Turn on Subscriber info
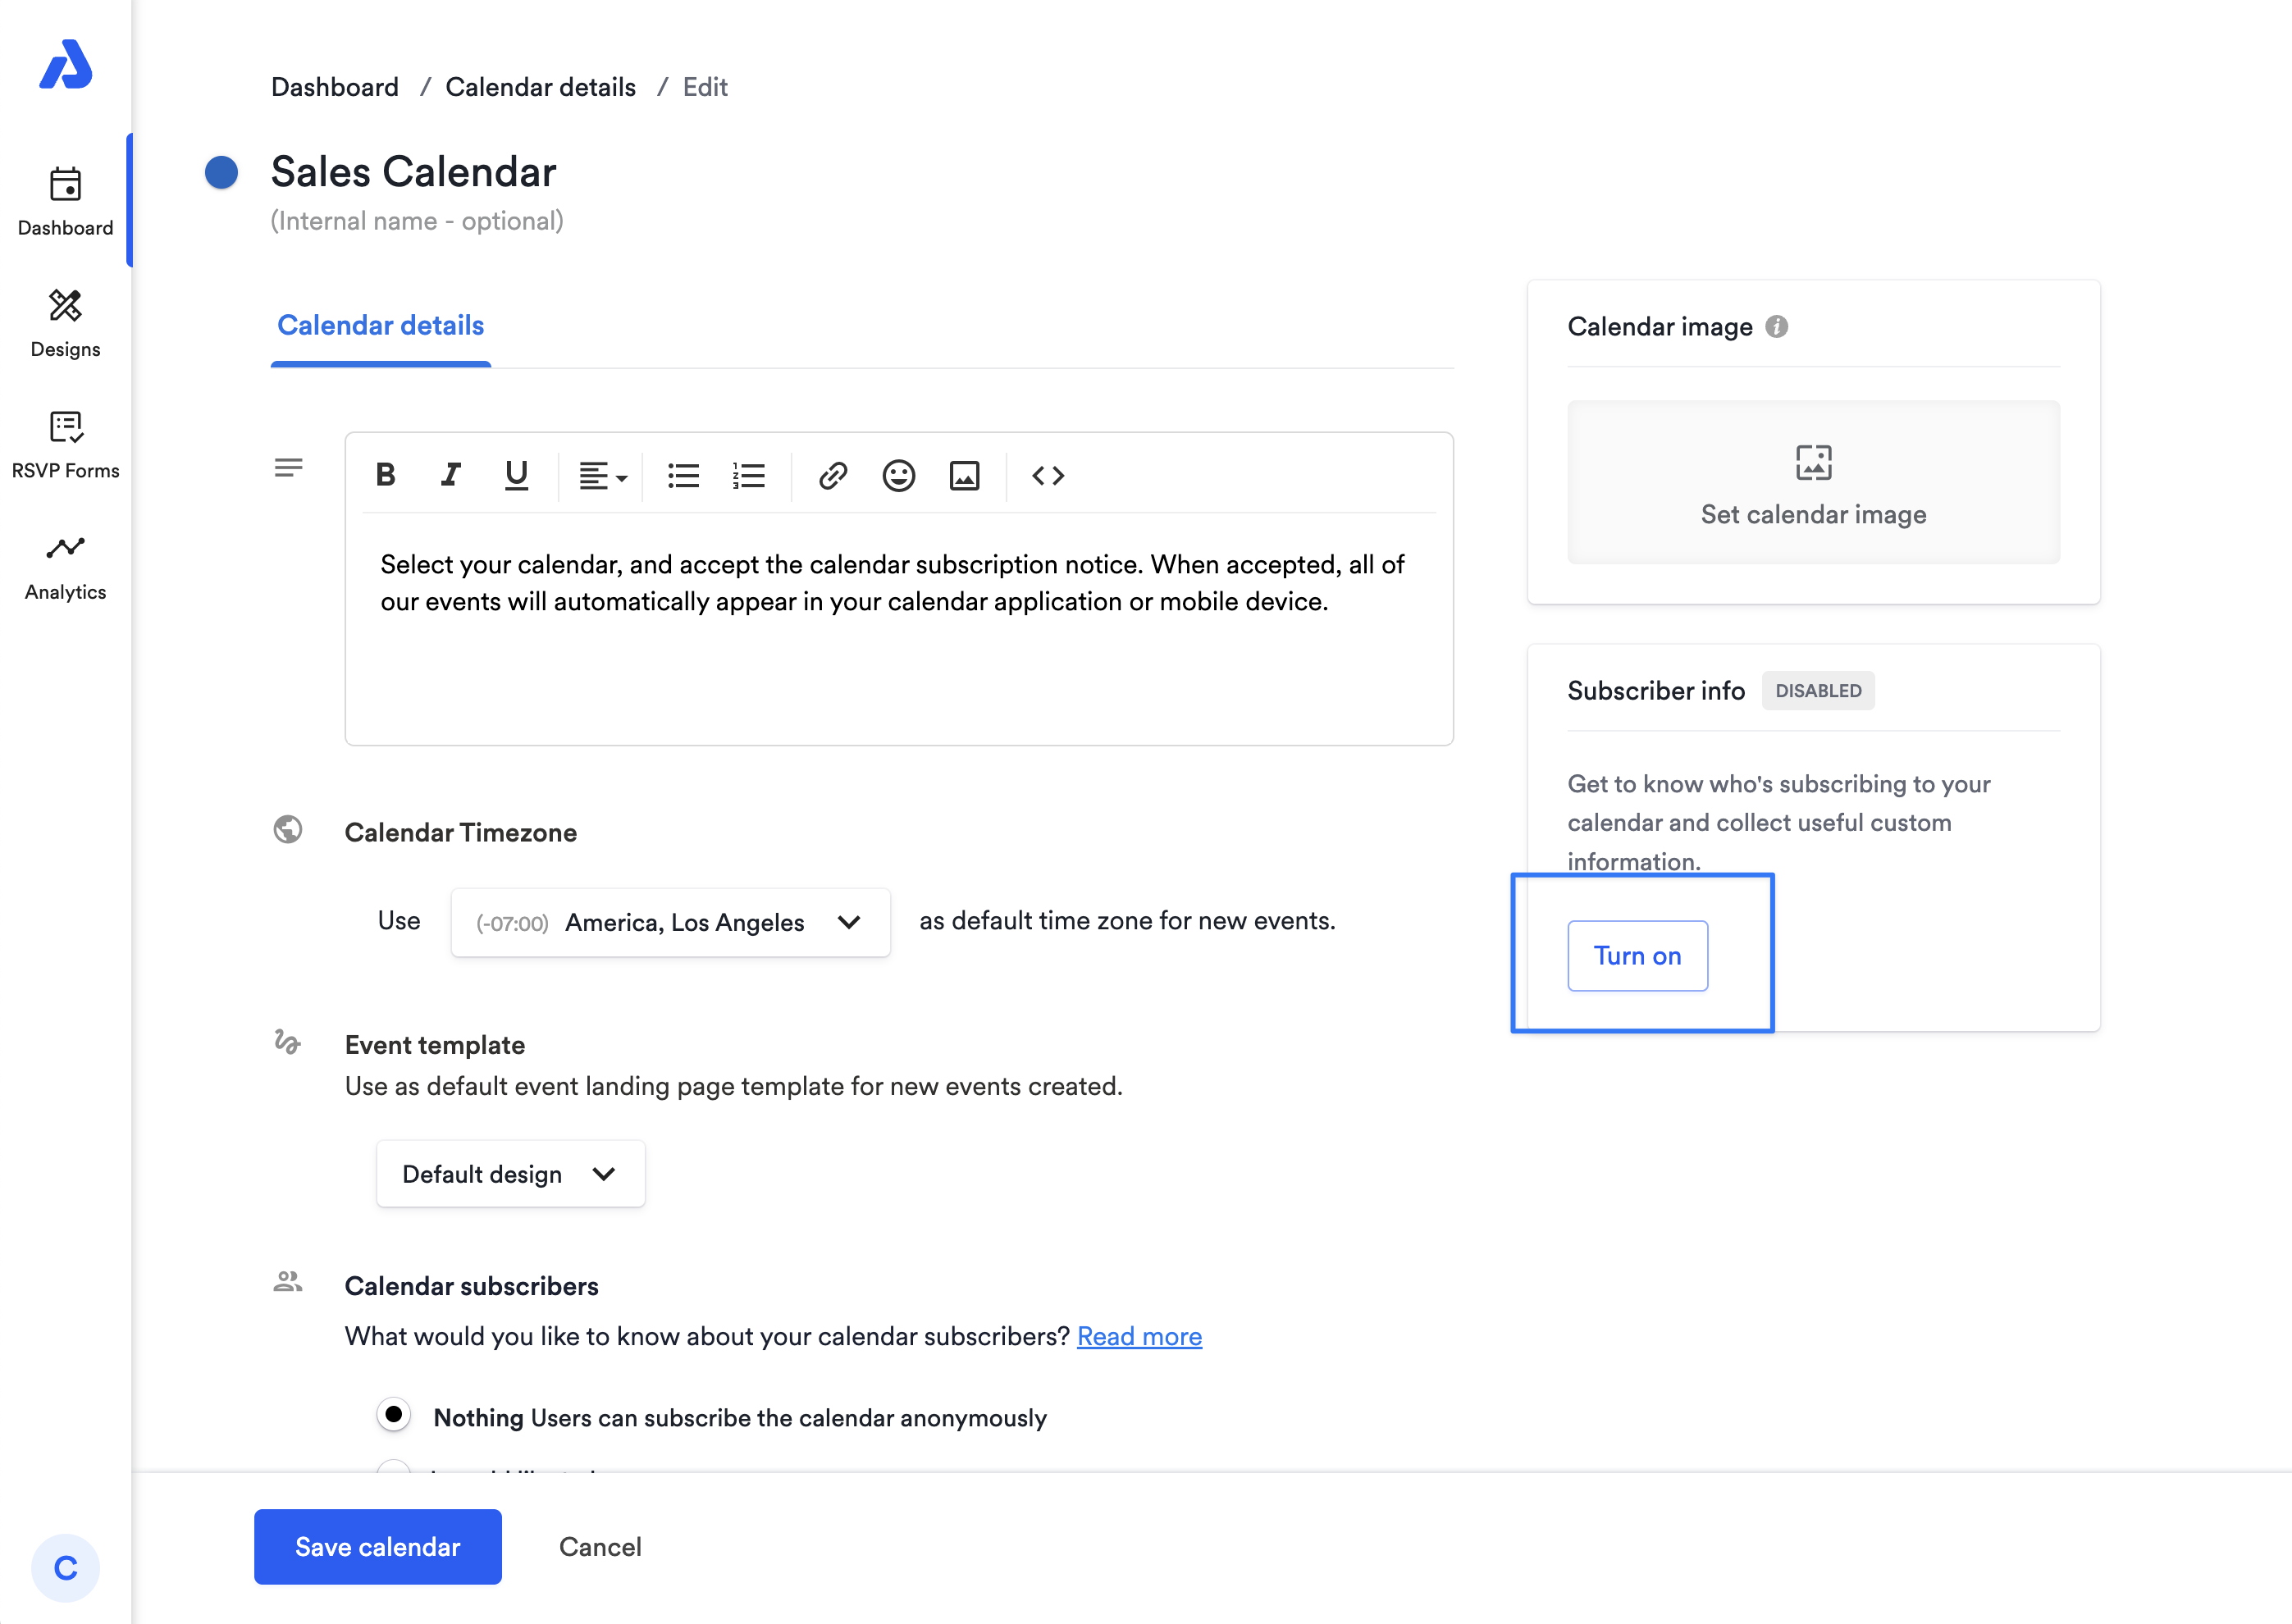The image size is (2292, 1624). 1637,956
